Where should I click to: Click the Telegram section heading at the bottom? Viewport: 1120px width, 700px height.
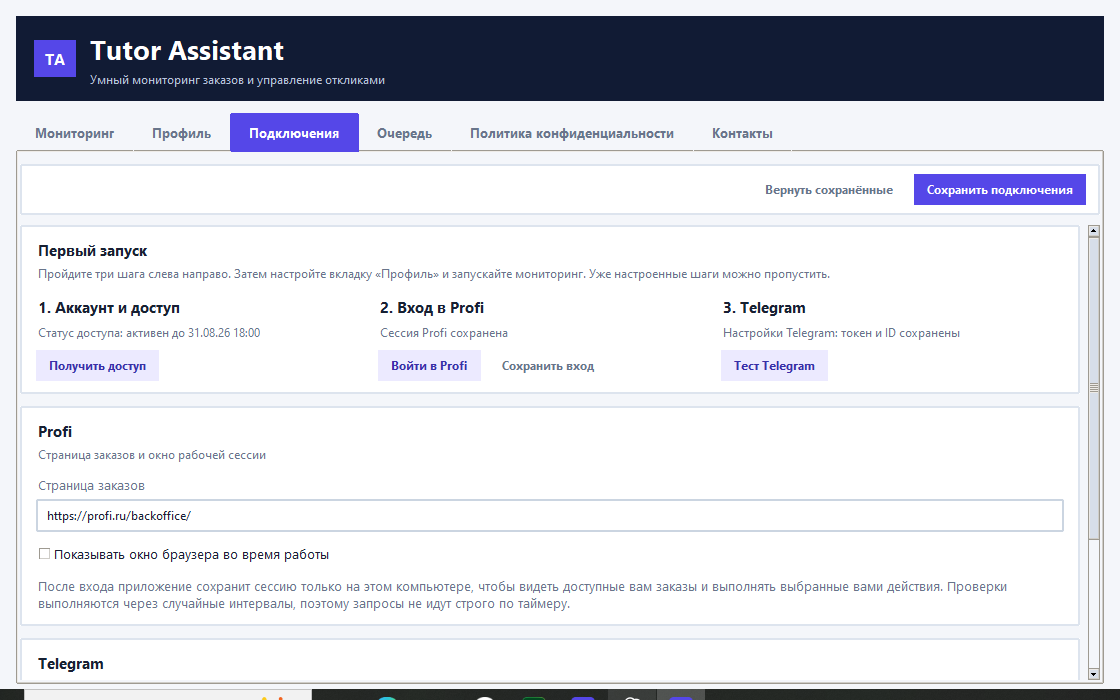tap(71, 664)
